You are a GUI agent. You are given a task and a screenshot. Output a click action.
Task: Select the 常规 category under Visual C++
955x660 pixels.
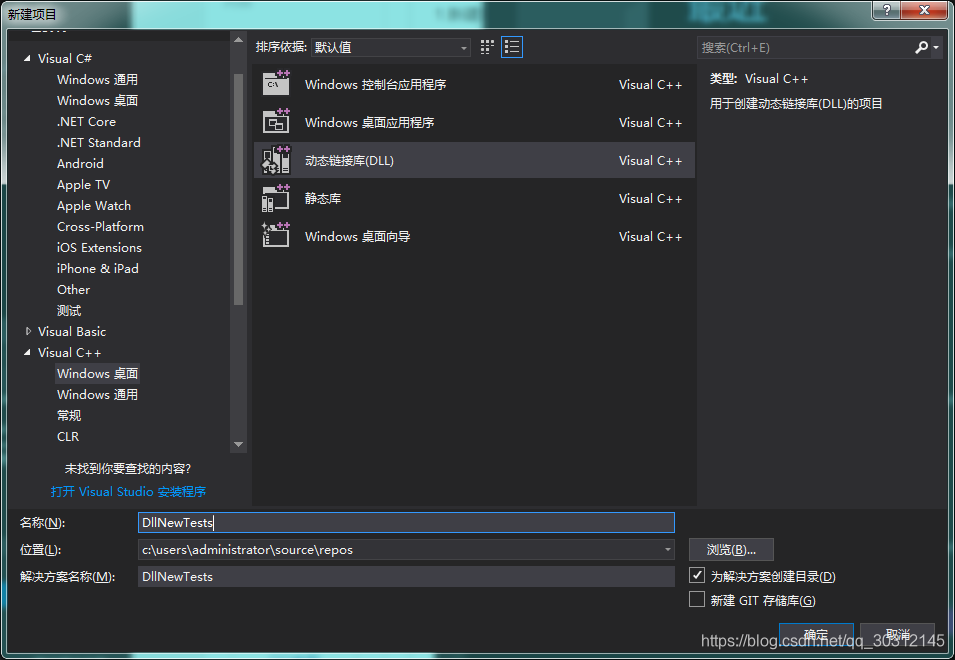click(69, 415)
